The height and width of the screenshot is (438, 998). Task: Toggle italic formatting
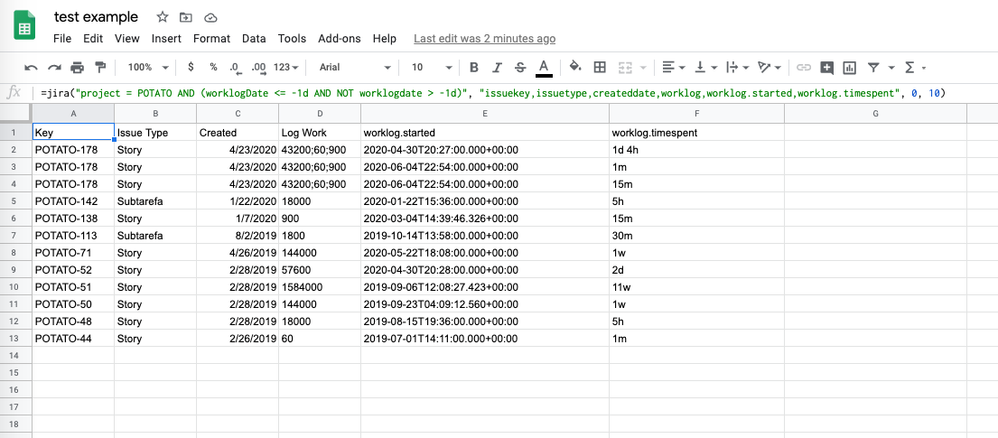click(x=497, y=67)
